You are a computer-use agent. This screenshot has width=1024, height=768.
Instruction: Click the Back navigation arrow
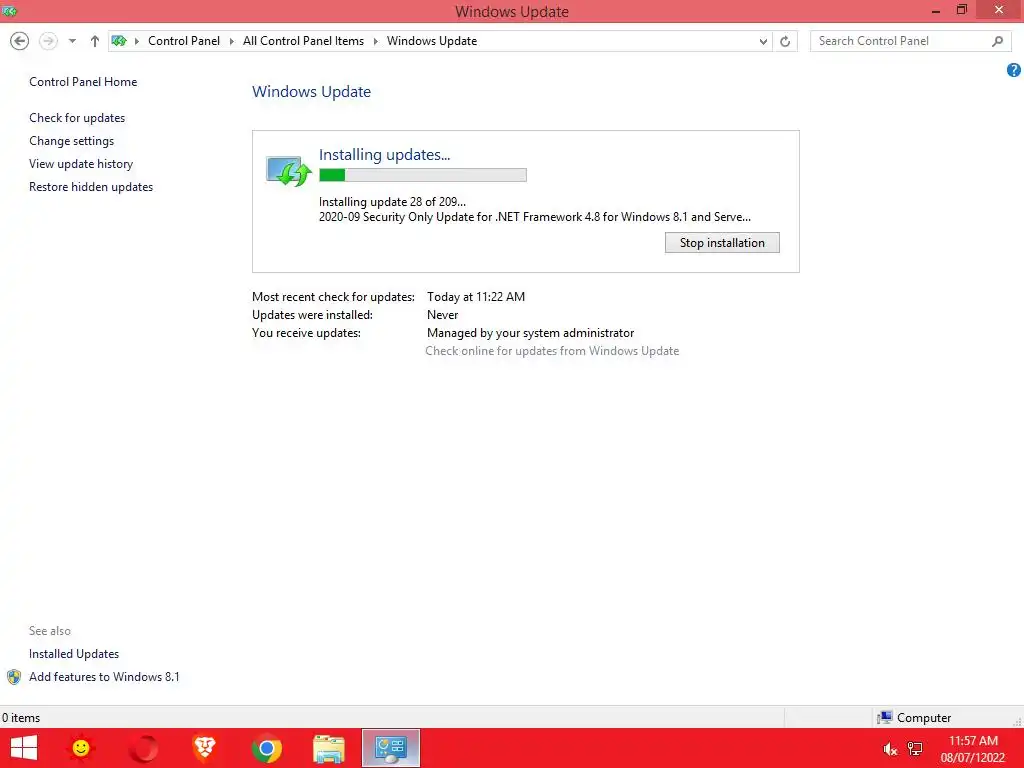click(x=20, y=41)
